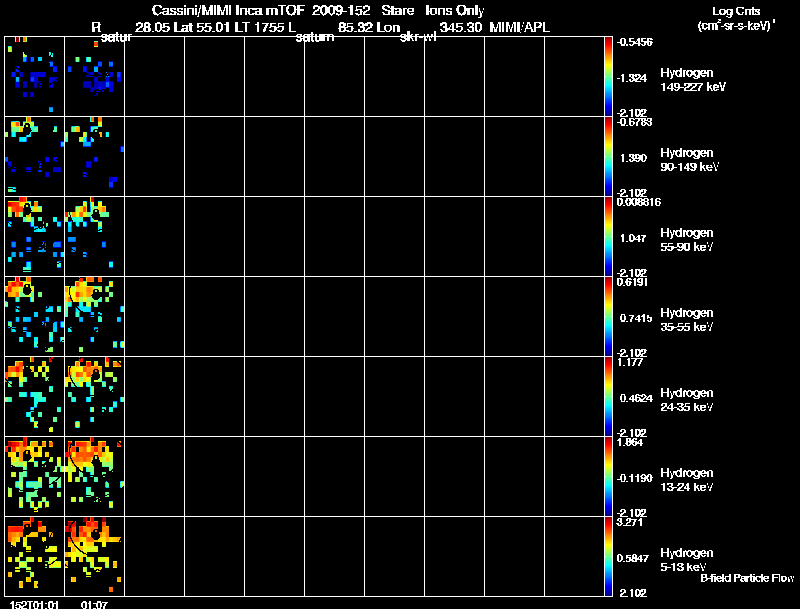Click the Cassini/MIMI Inca mTOF title
Screen dimensions: 800x609
(228, 10)
